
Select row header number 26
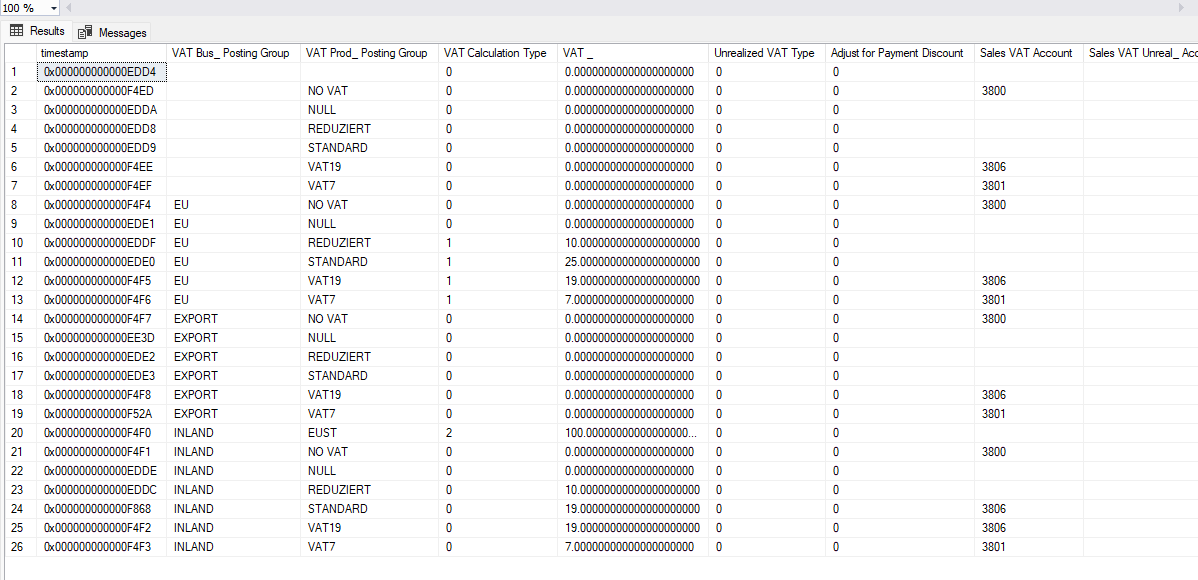tap(21, 546)
